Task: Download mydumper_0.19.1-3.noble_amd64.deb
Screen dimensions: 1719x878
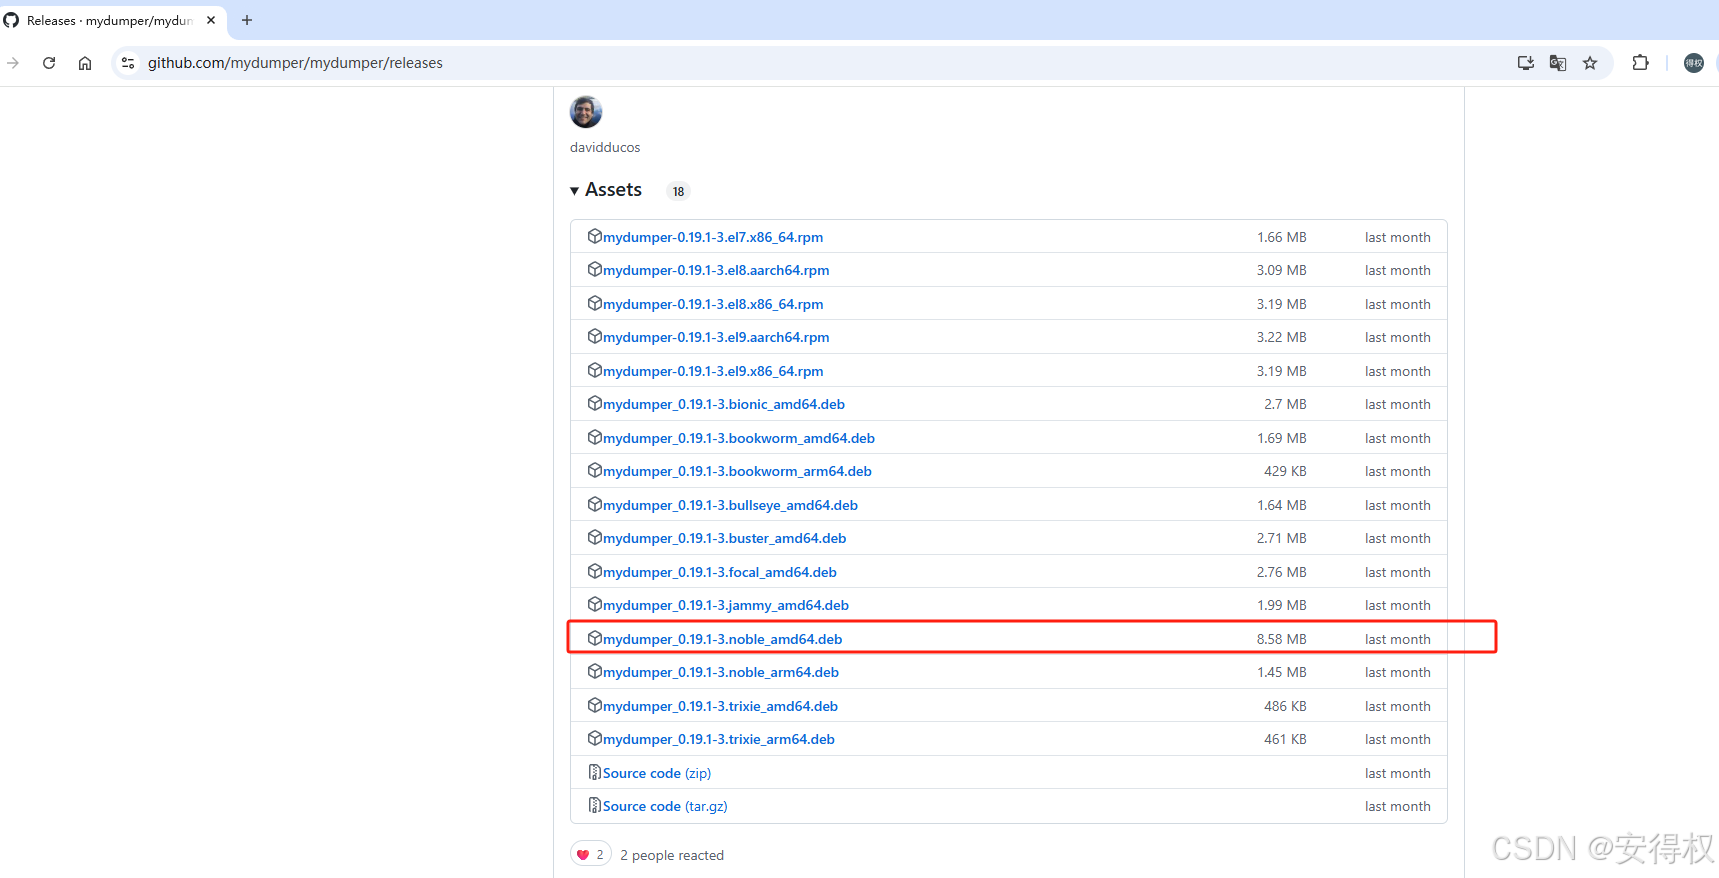Action: pyautogui.click(x=723, y=639)
